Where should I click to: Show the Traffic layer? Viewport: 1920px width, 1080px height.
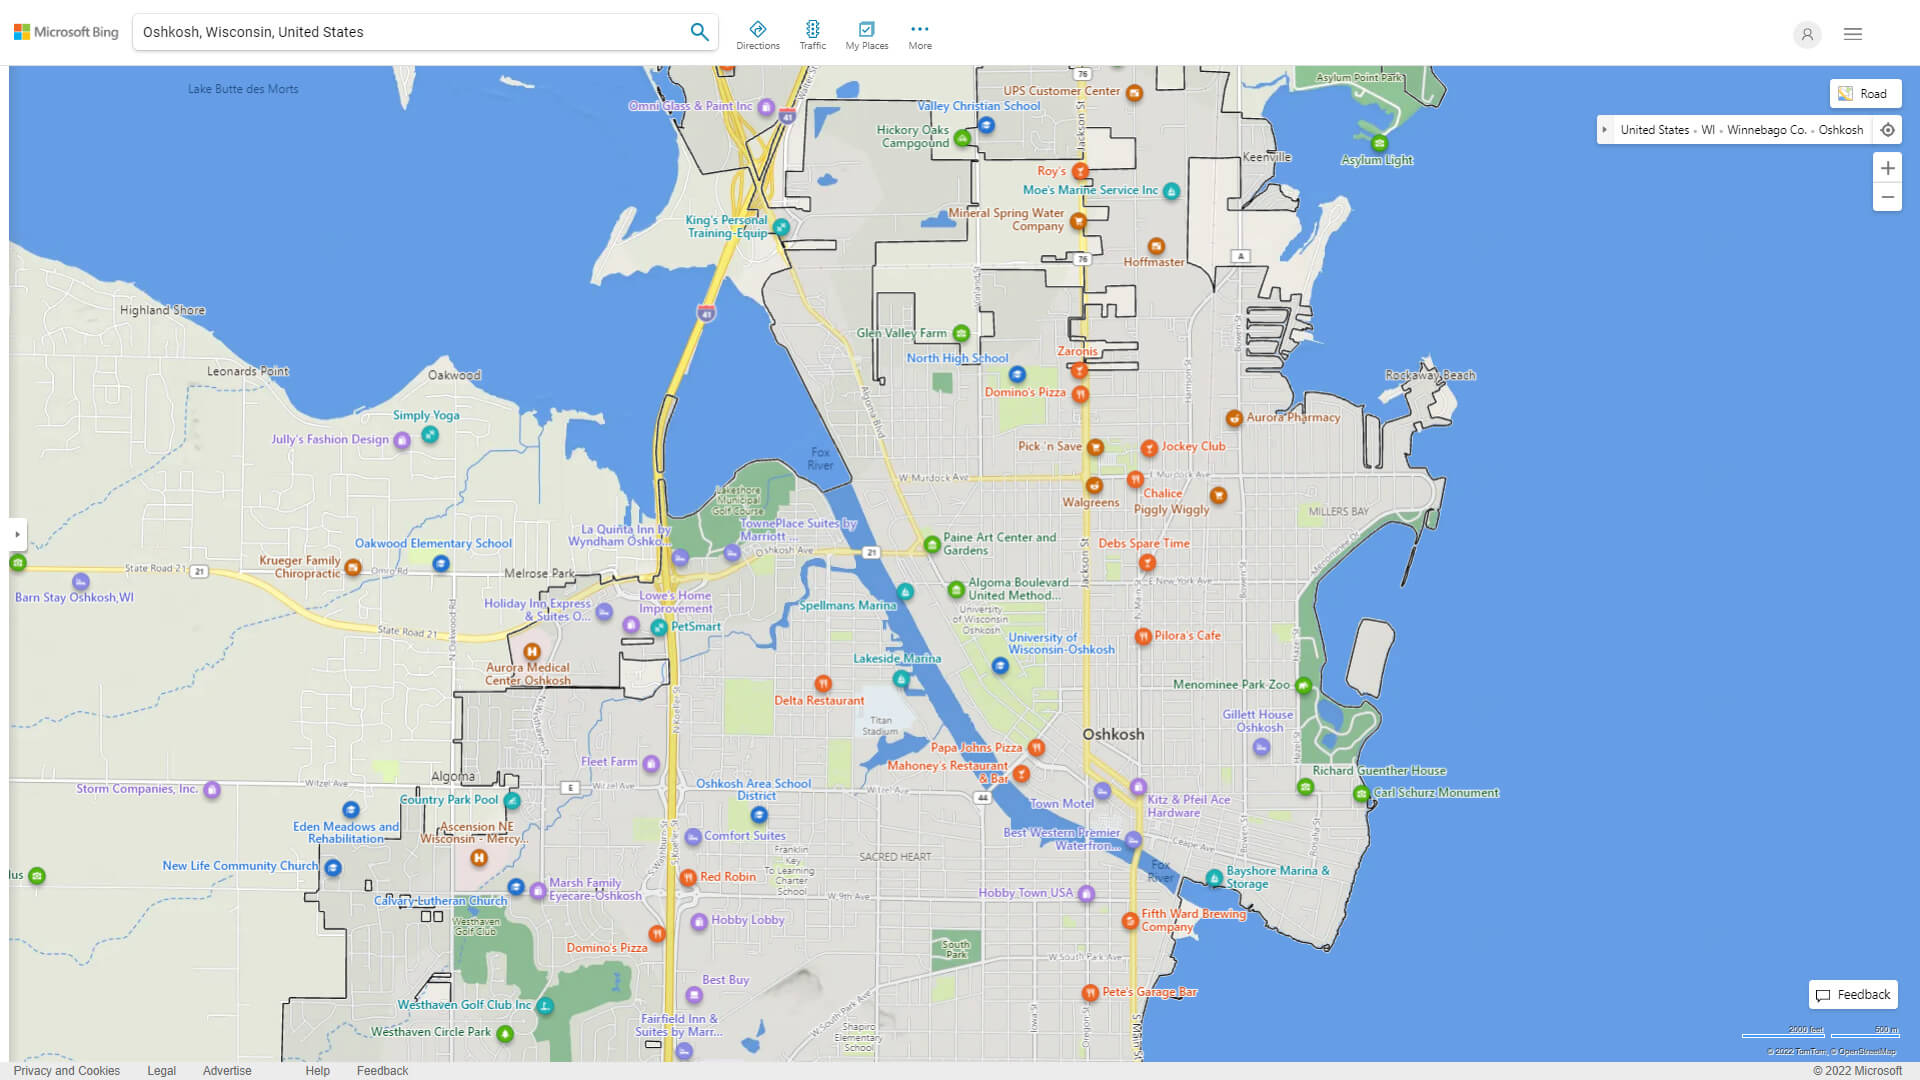pyautogui.click(x=812, y=35)
